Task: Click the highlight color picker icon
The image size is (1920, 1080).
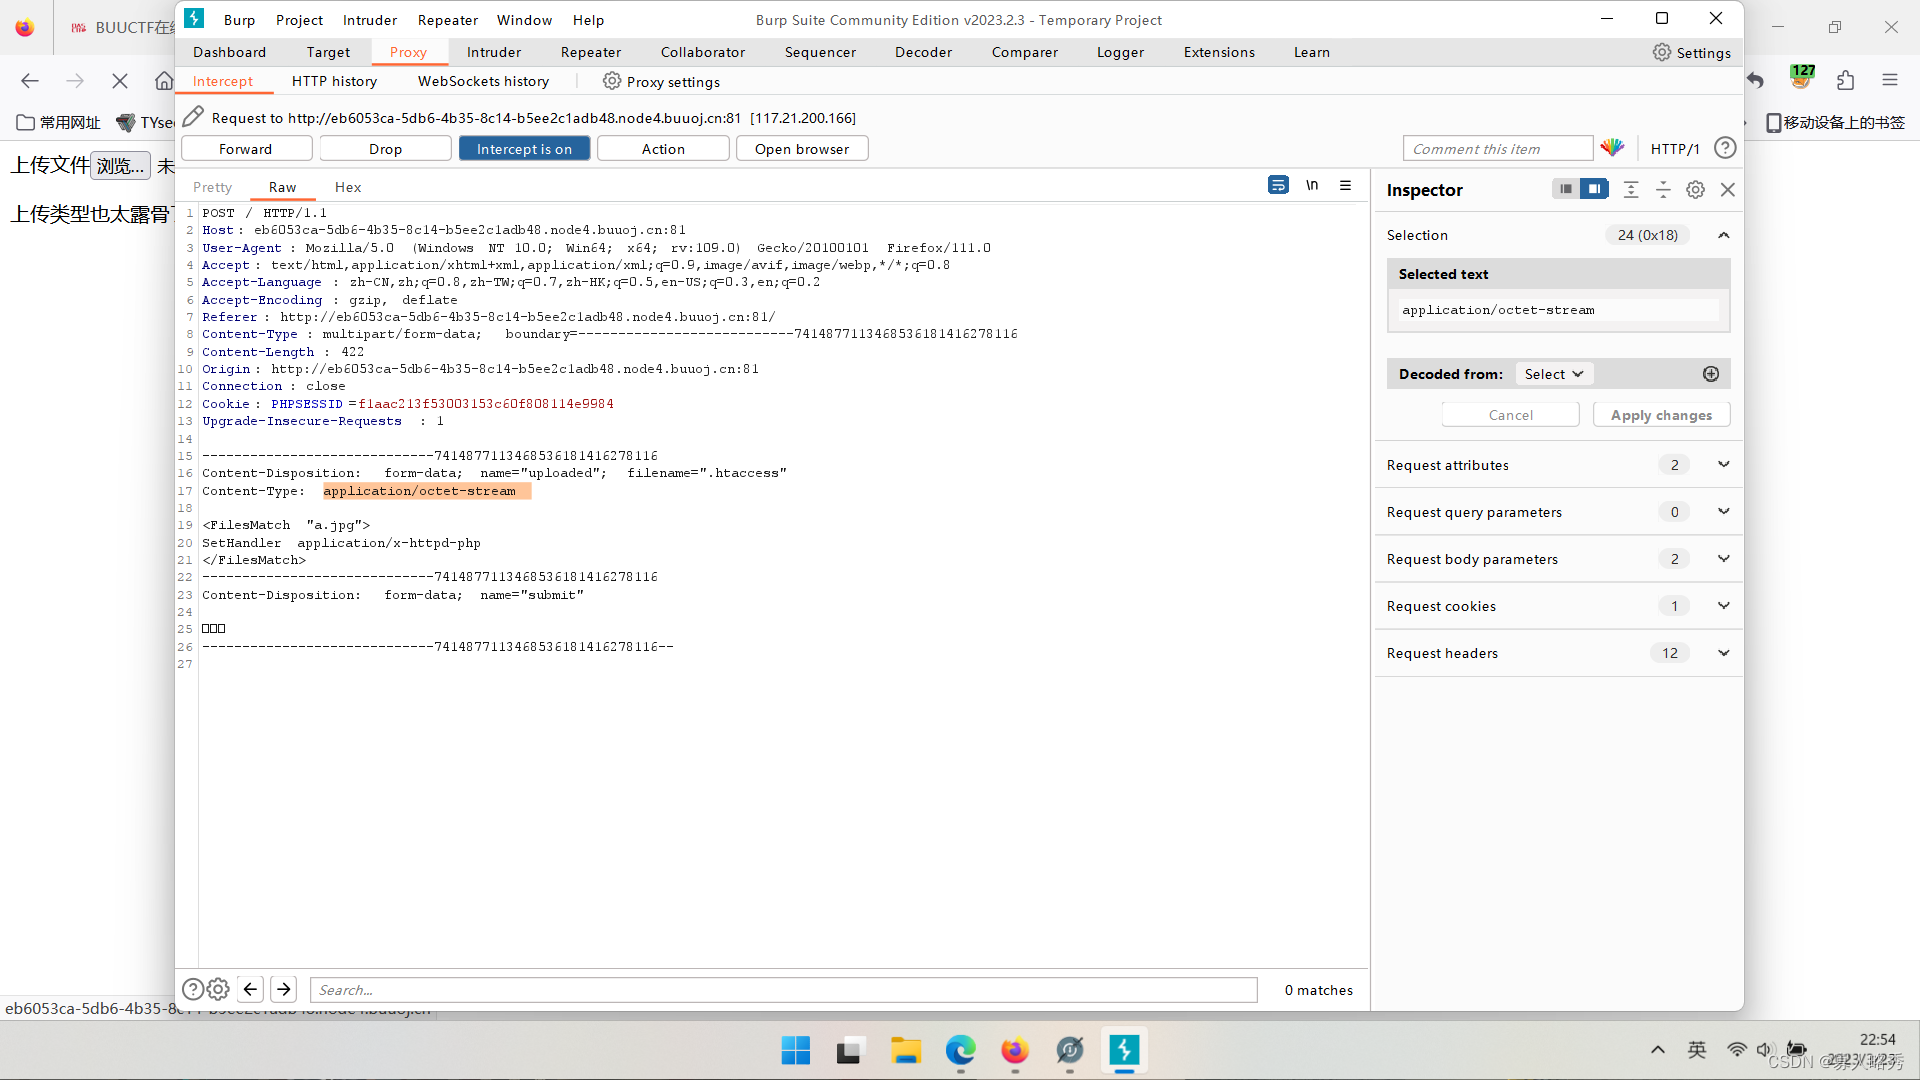Action: click(1612, 148)
